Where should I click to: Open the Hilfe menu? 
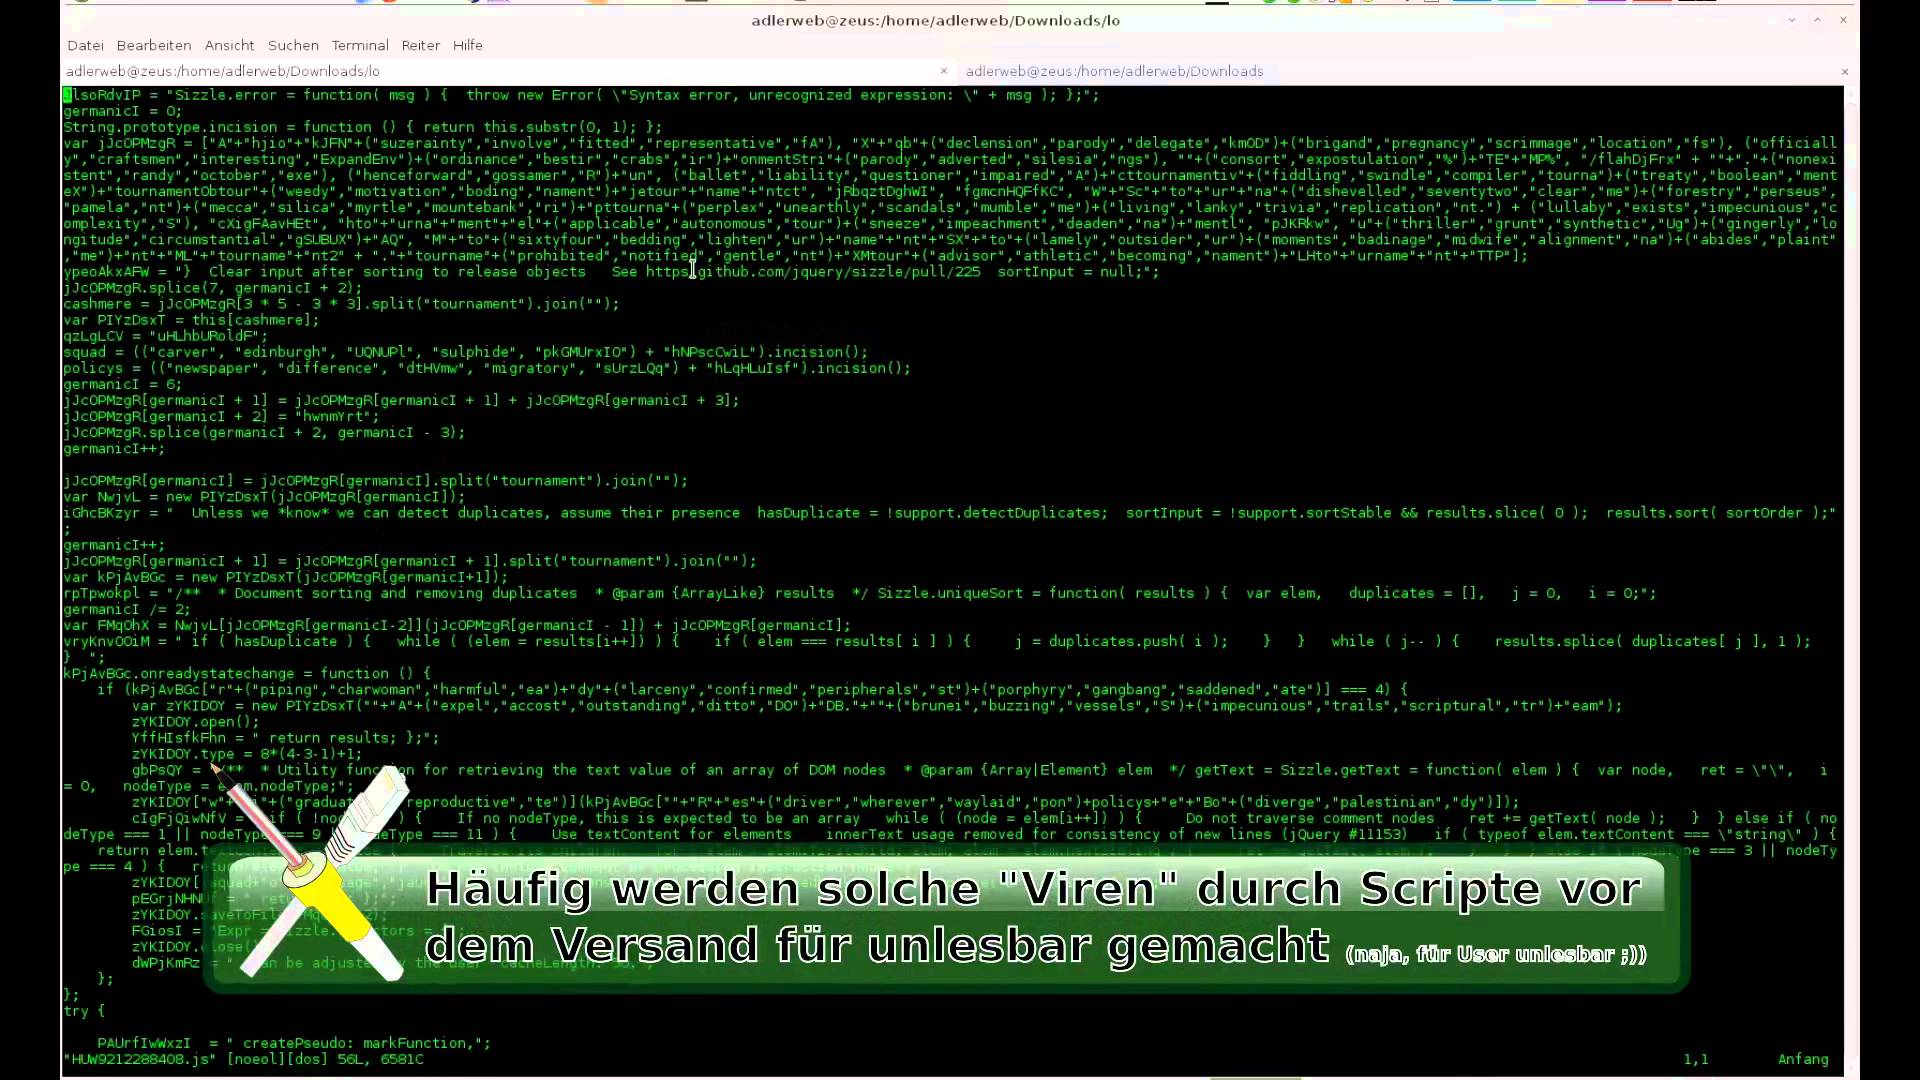click(467, 45)
